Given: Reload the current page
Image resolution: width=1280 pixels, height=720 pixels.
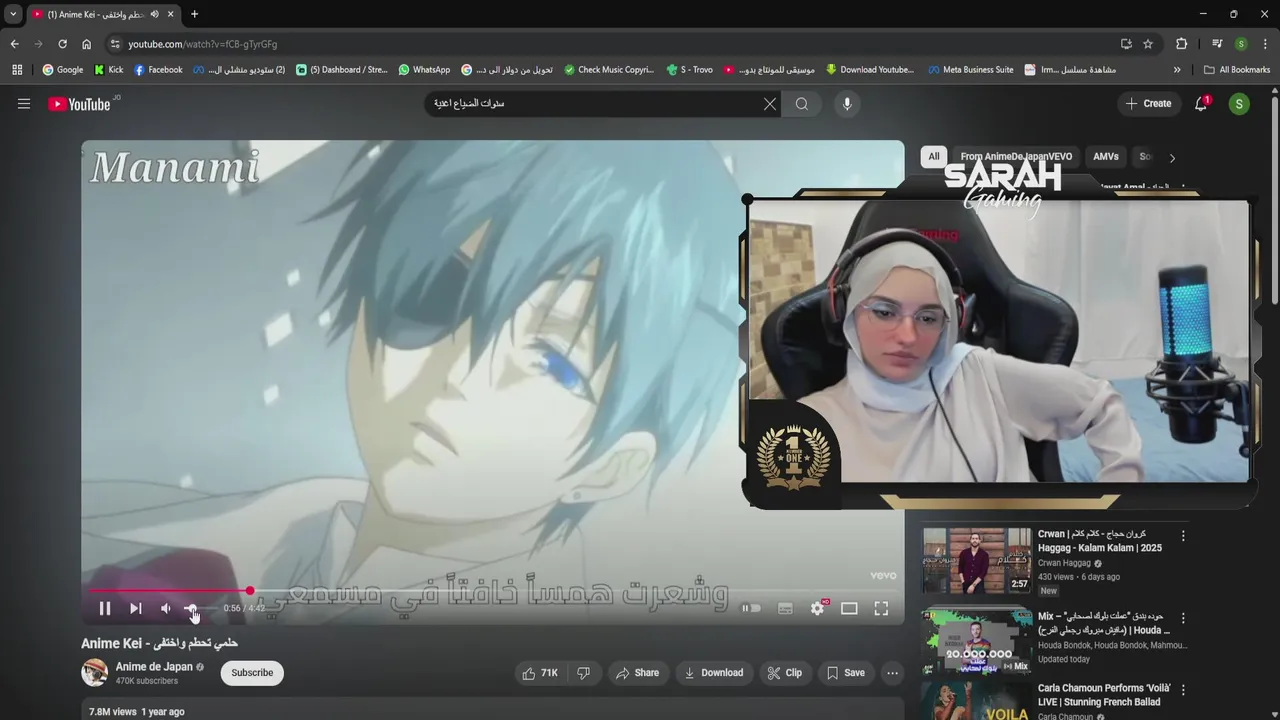Looking at the screenshot, I should (62, 44).
